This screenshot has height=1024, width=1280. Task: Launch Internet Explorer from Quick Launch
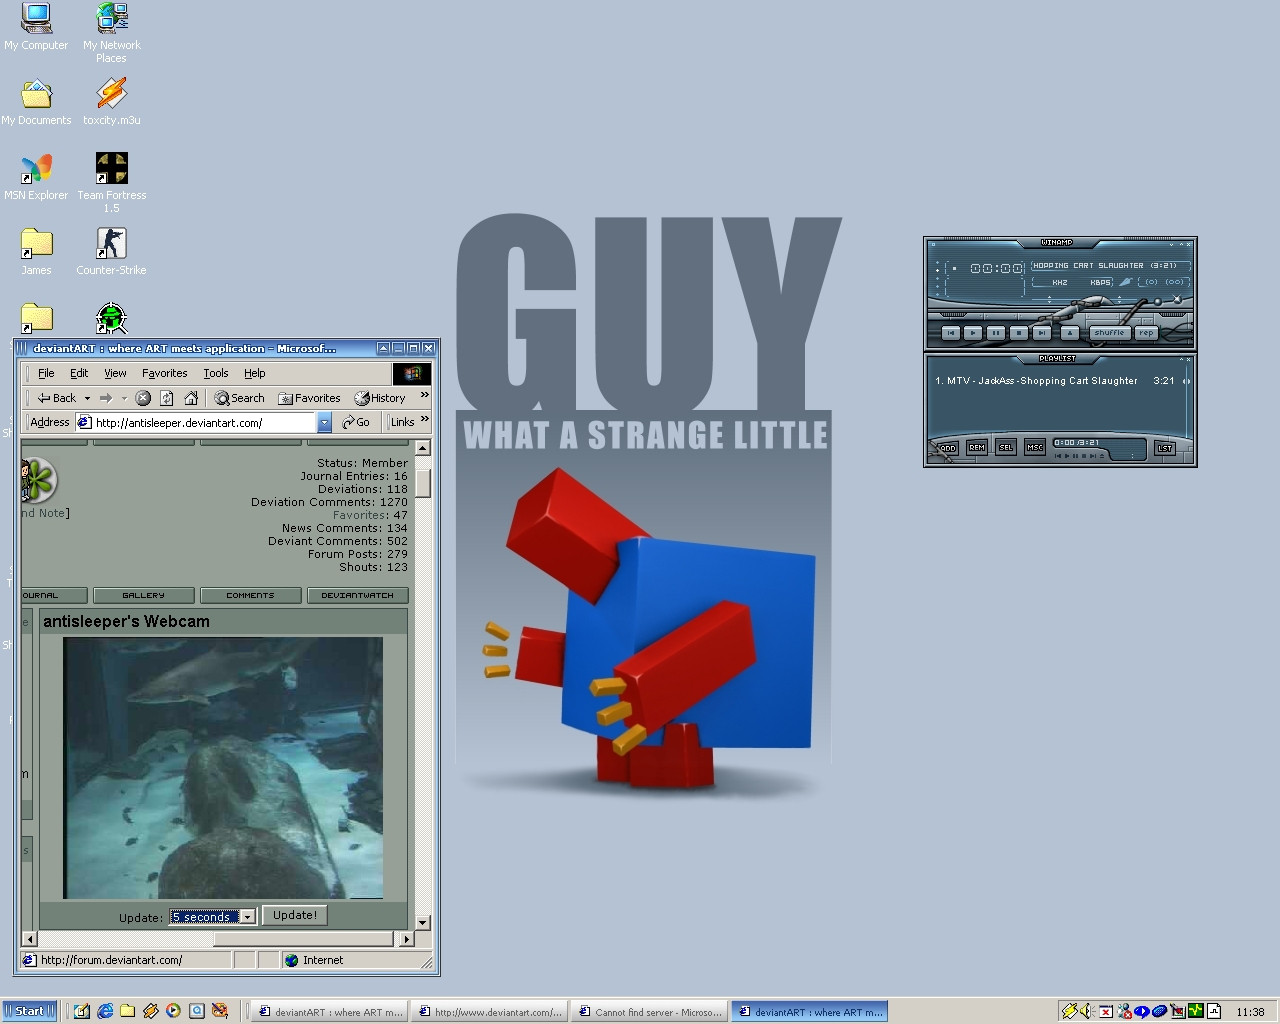105,1011
